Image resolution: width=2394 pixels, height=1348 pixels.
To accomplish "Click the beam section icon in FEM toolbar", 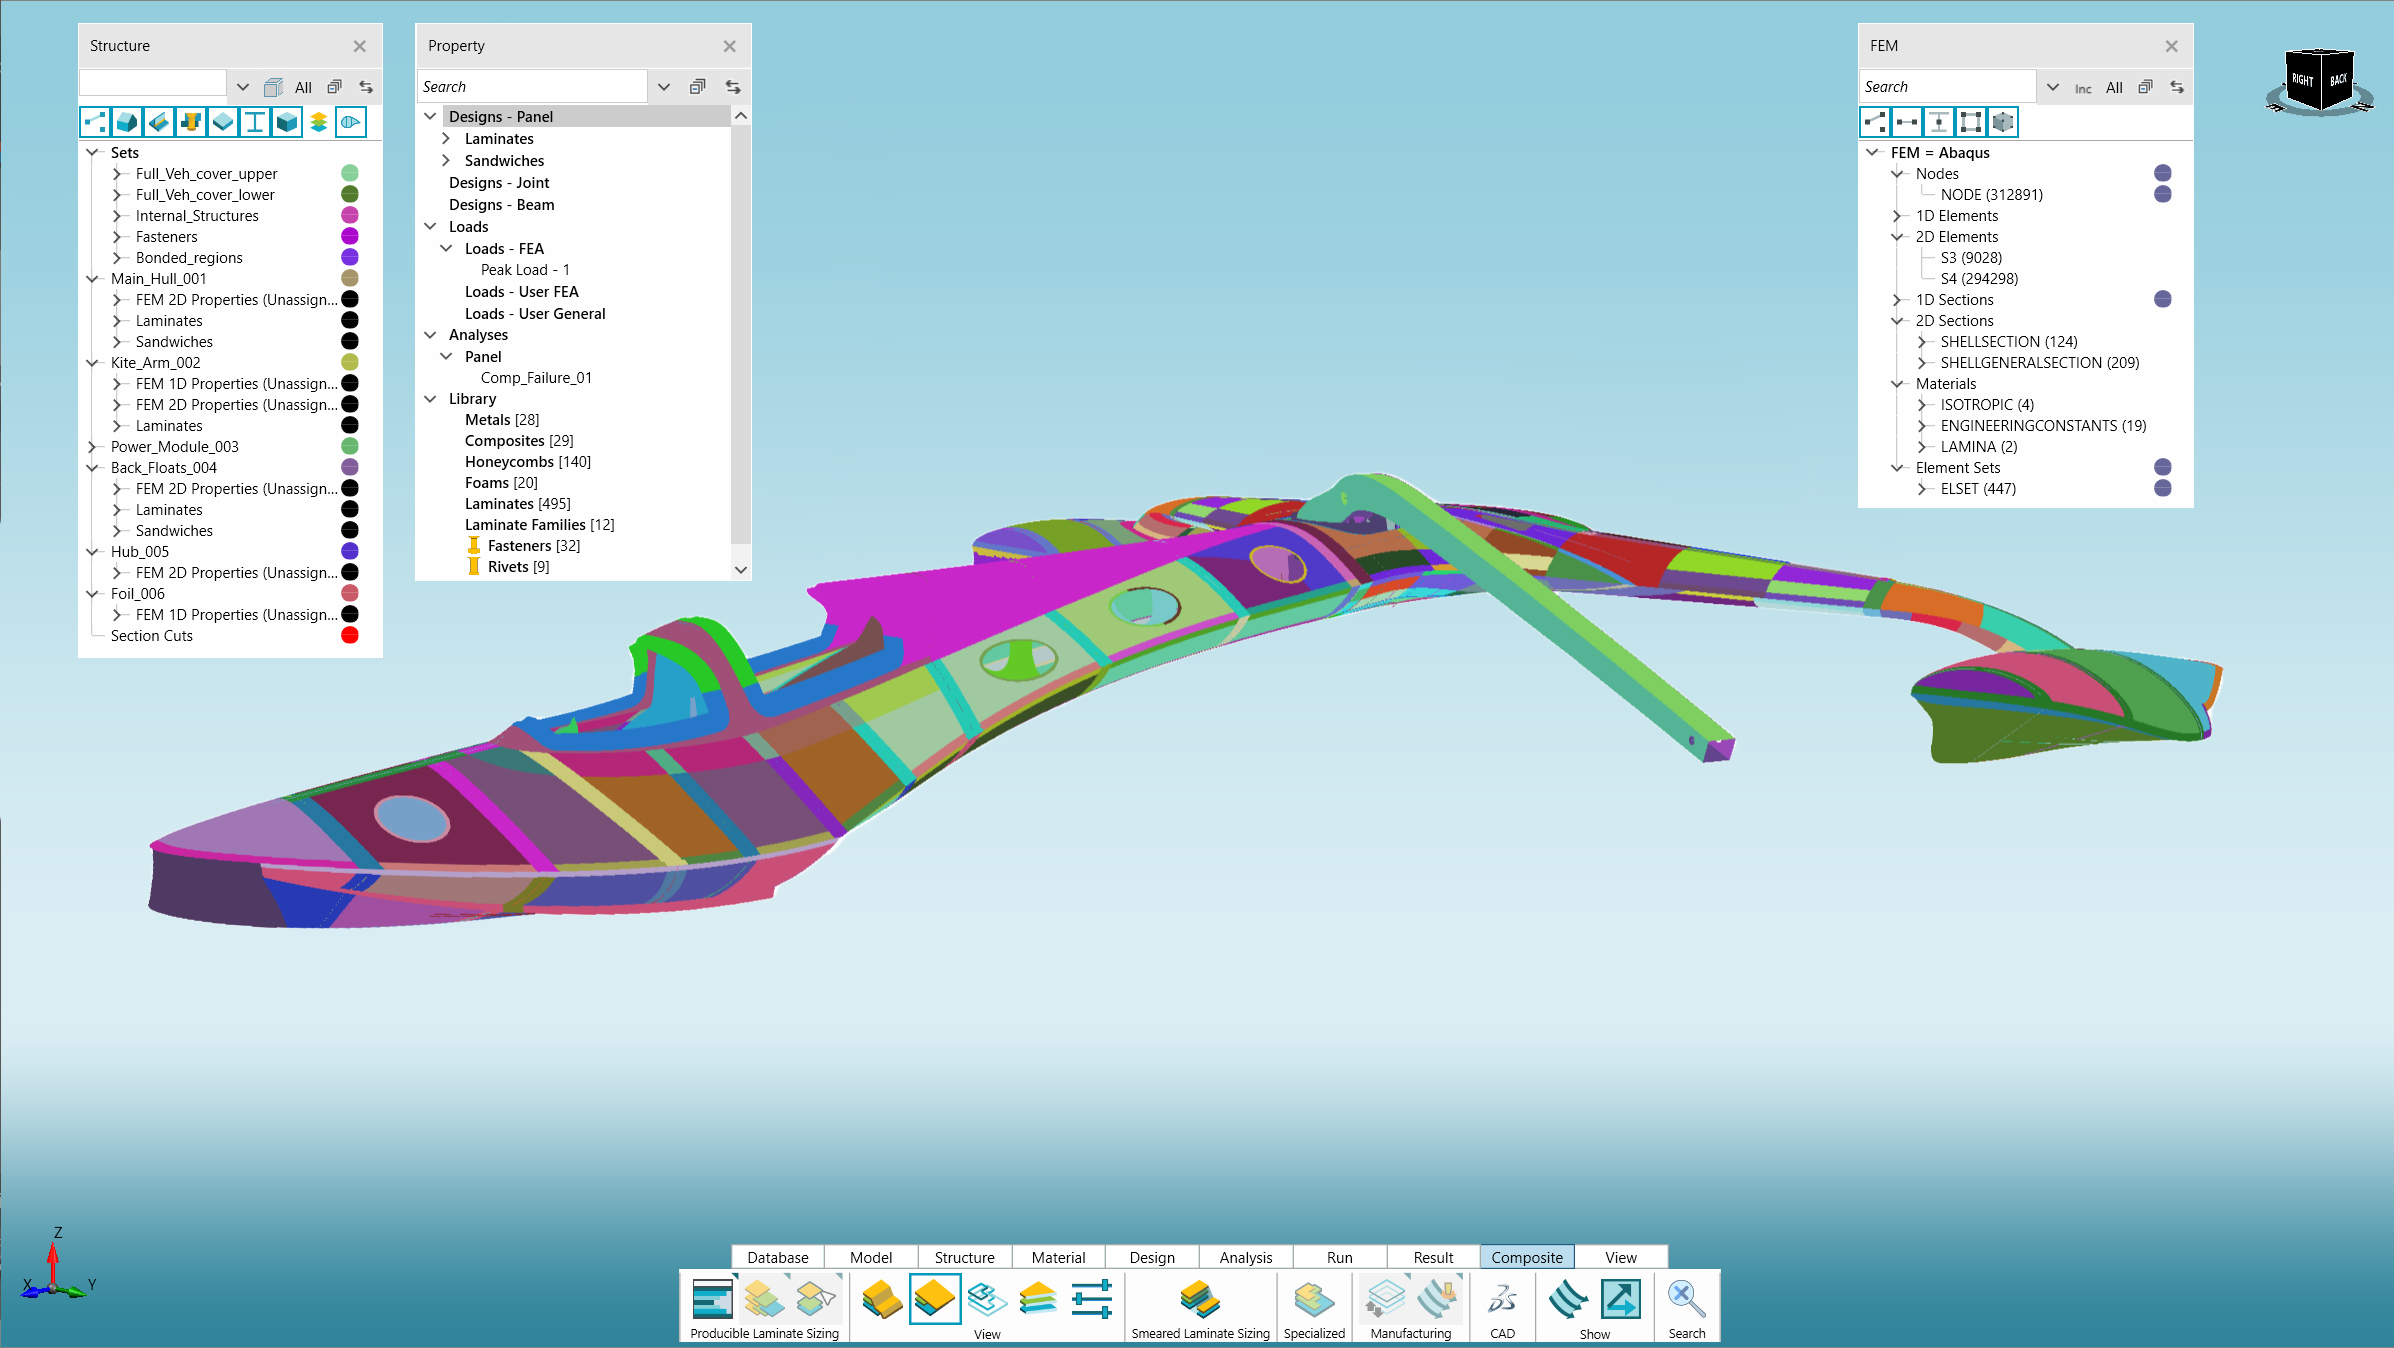I will point(1938,122).
